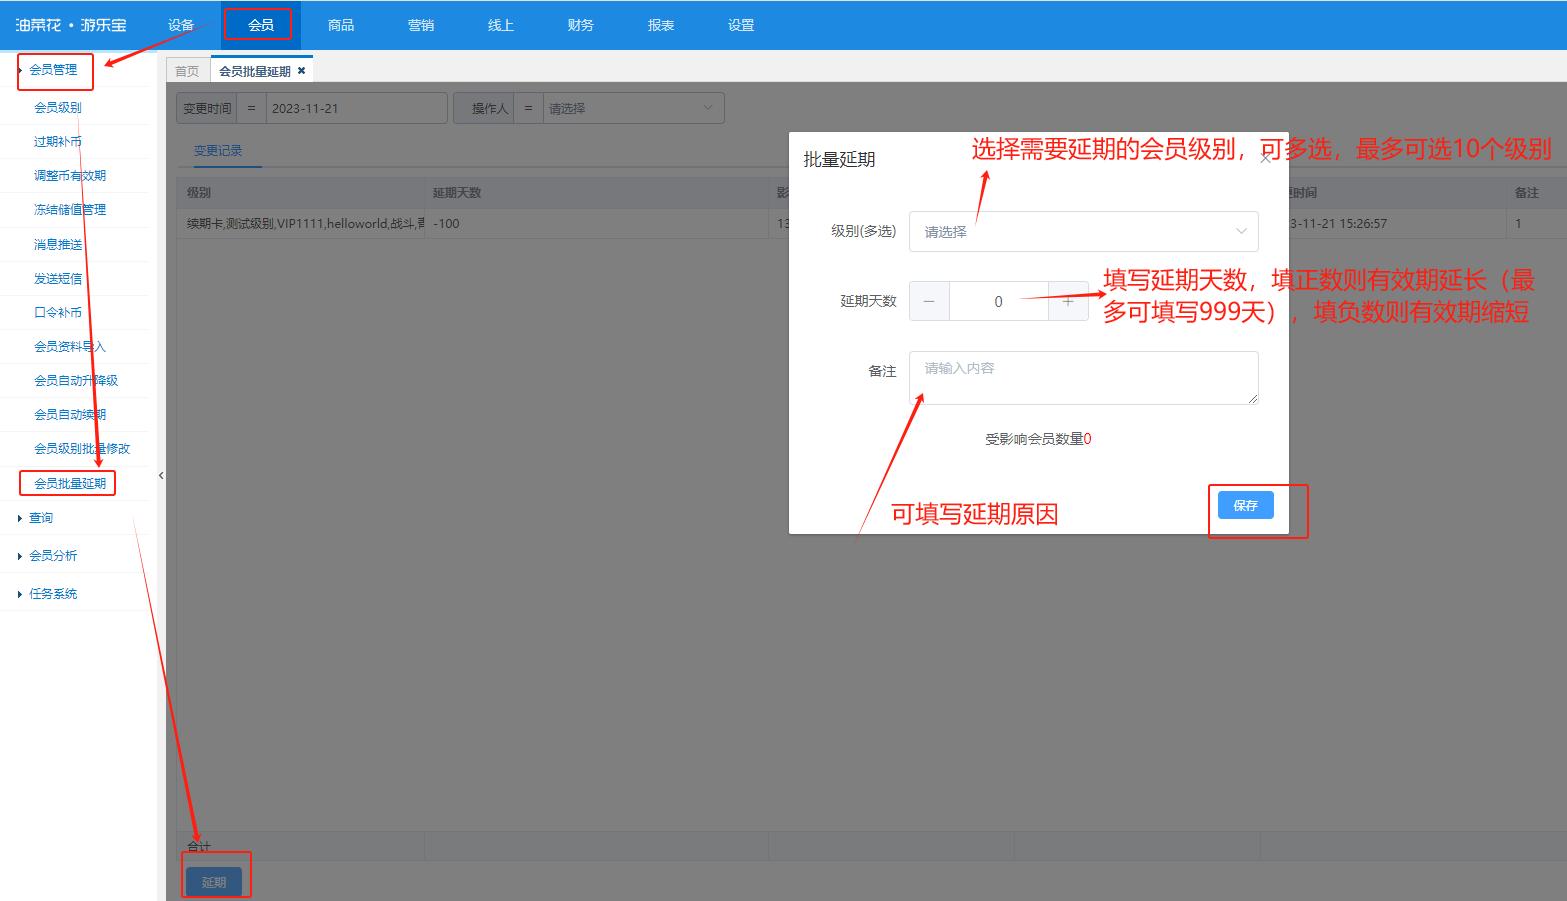The image size is (1567, 901).
Task: Open the 级别(多选) dropdown in dialog
Action: pyautogui.click(x=1083, y=231)
